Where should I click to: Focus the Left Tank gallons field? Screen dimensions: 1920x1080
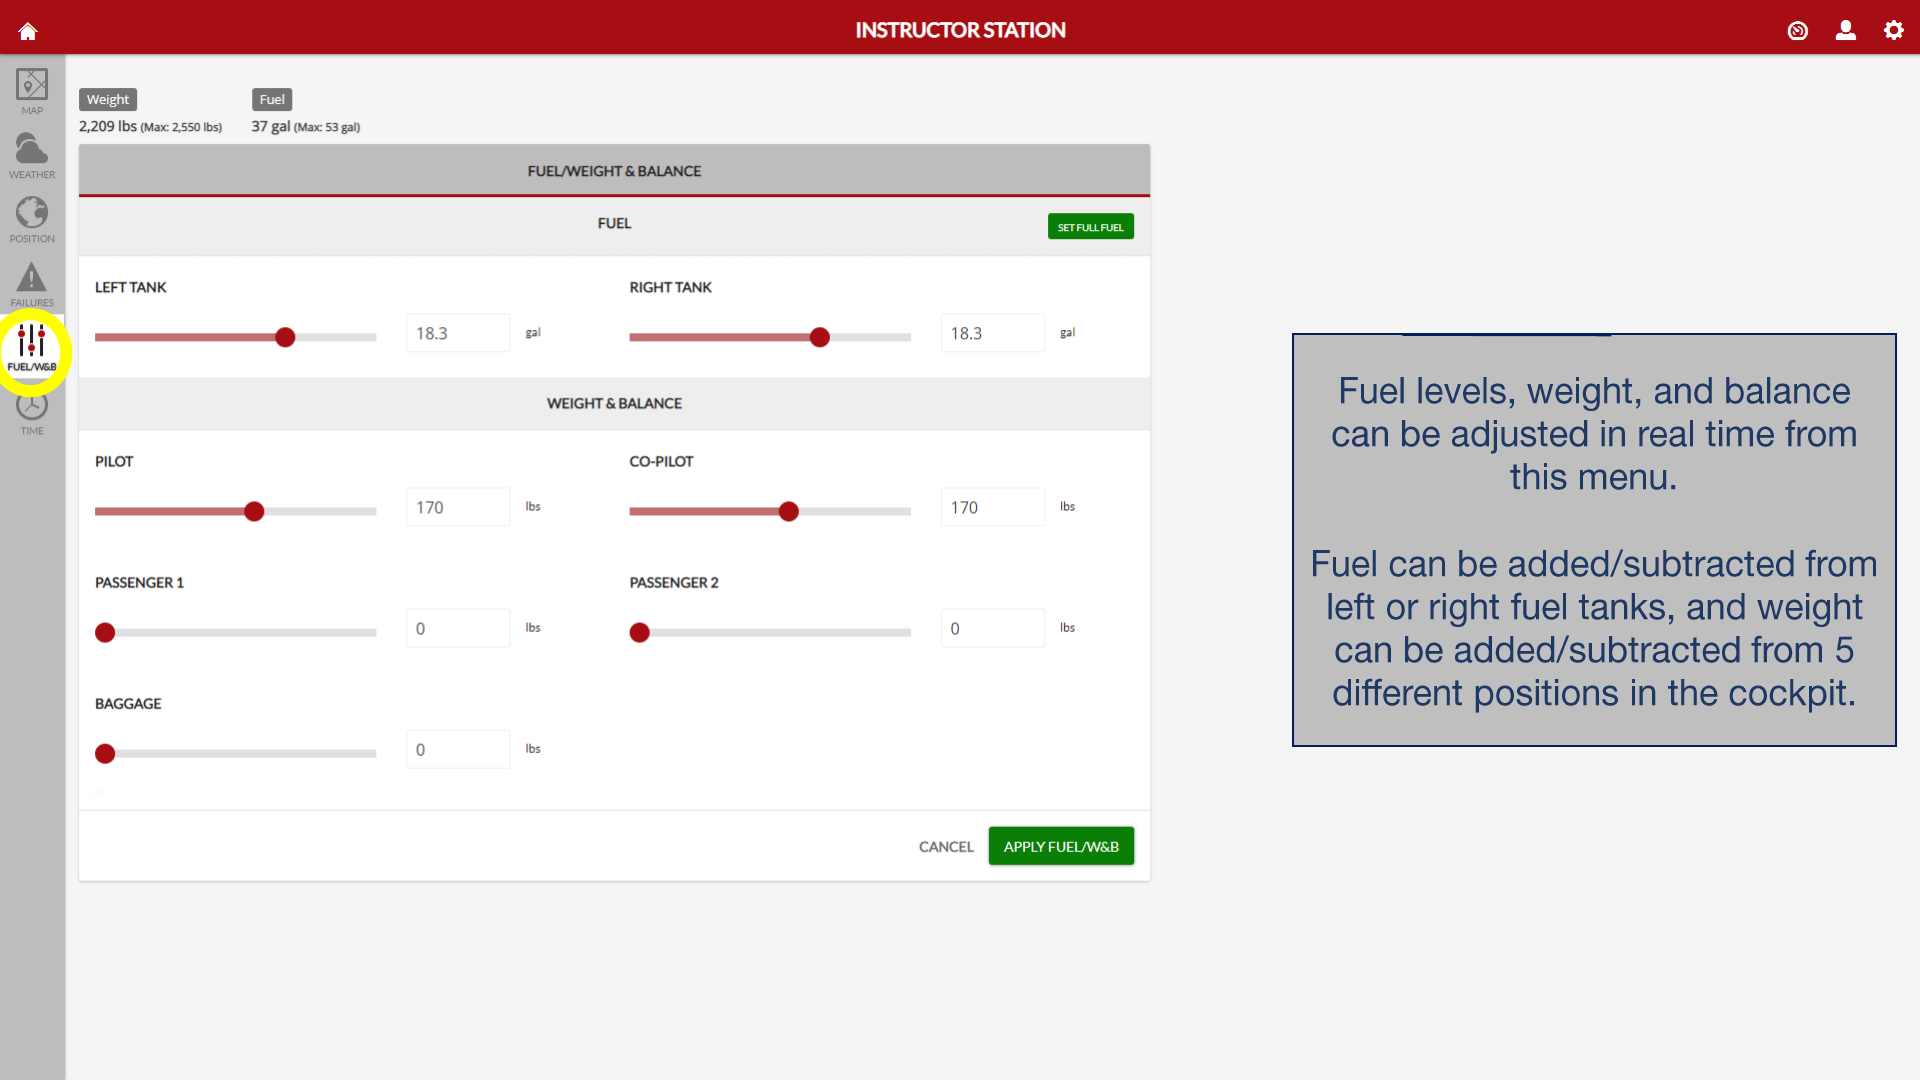(x=458, y=333)
